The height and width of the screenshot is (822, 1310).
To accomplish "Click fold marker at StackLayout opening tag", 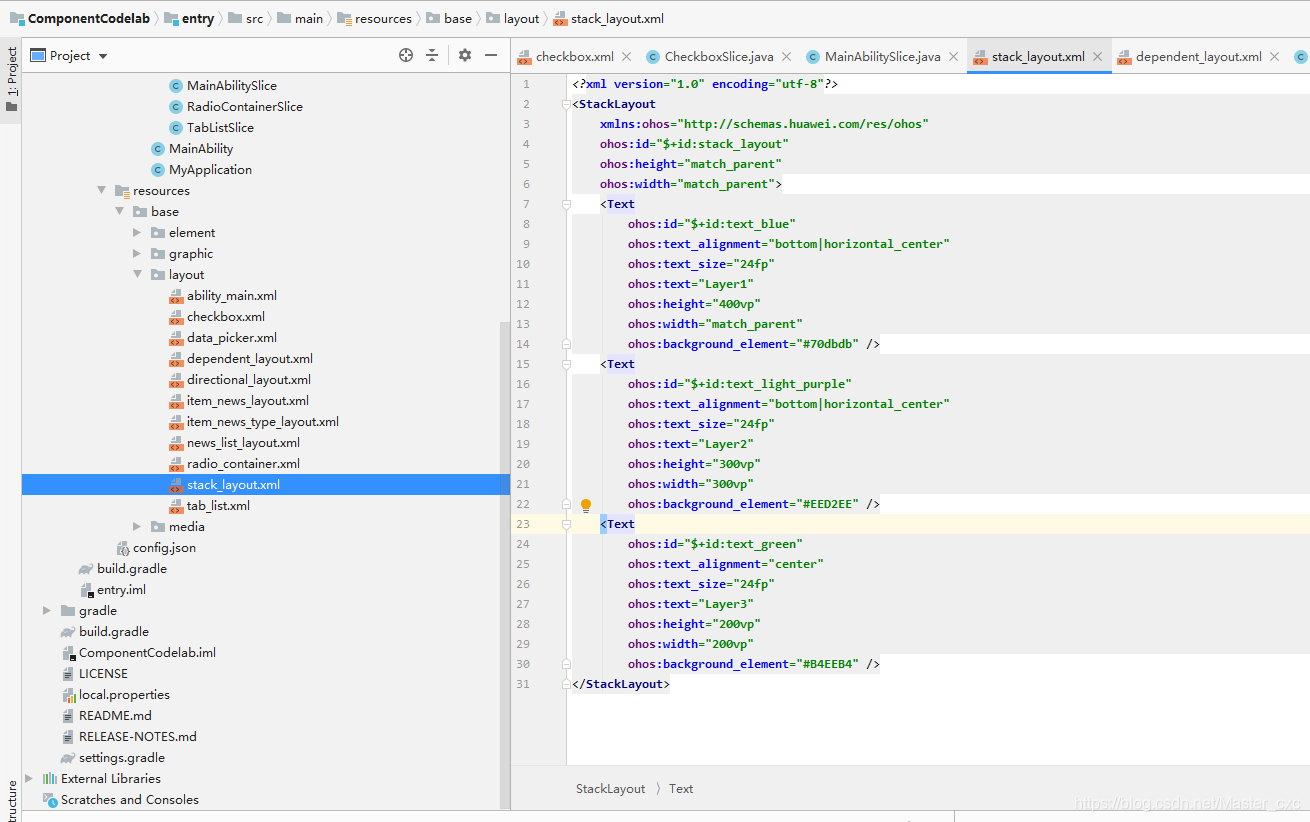I will click(x=566, y=104).
